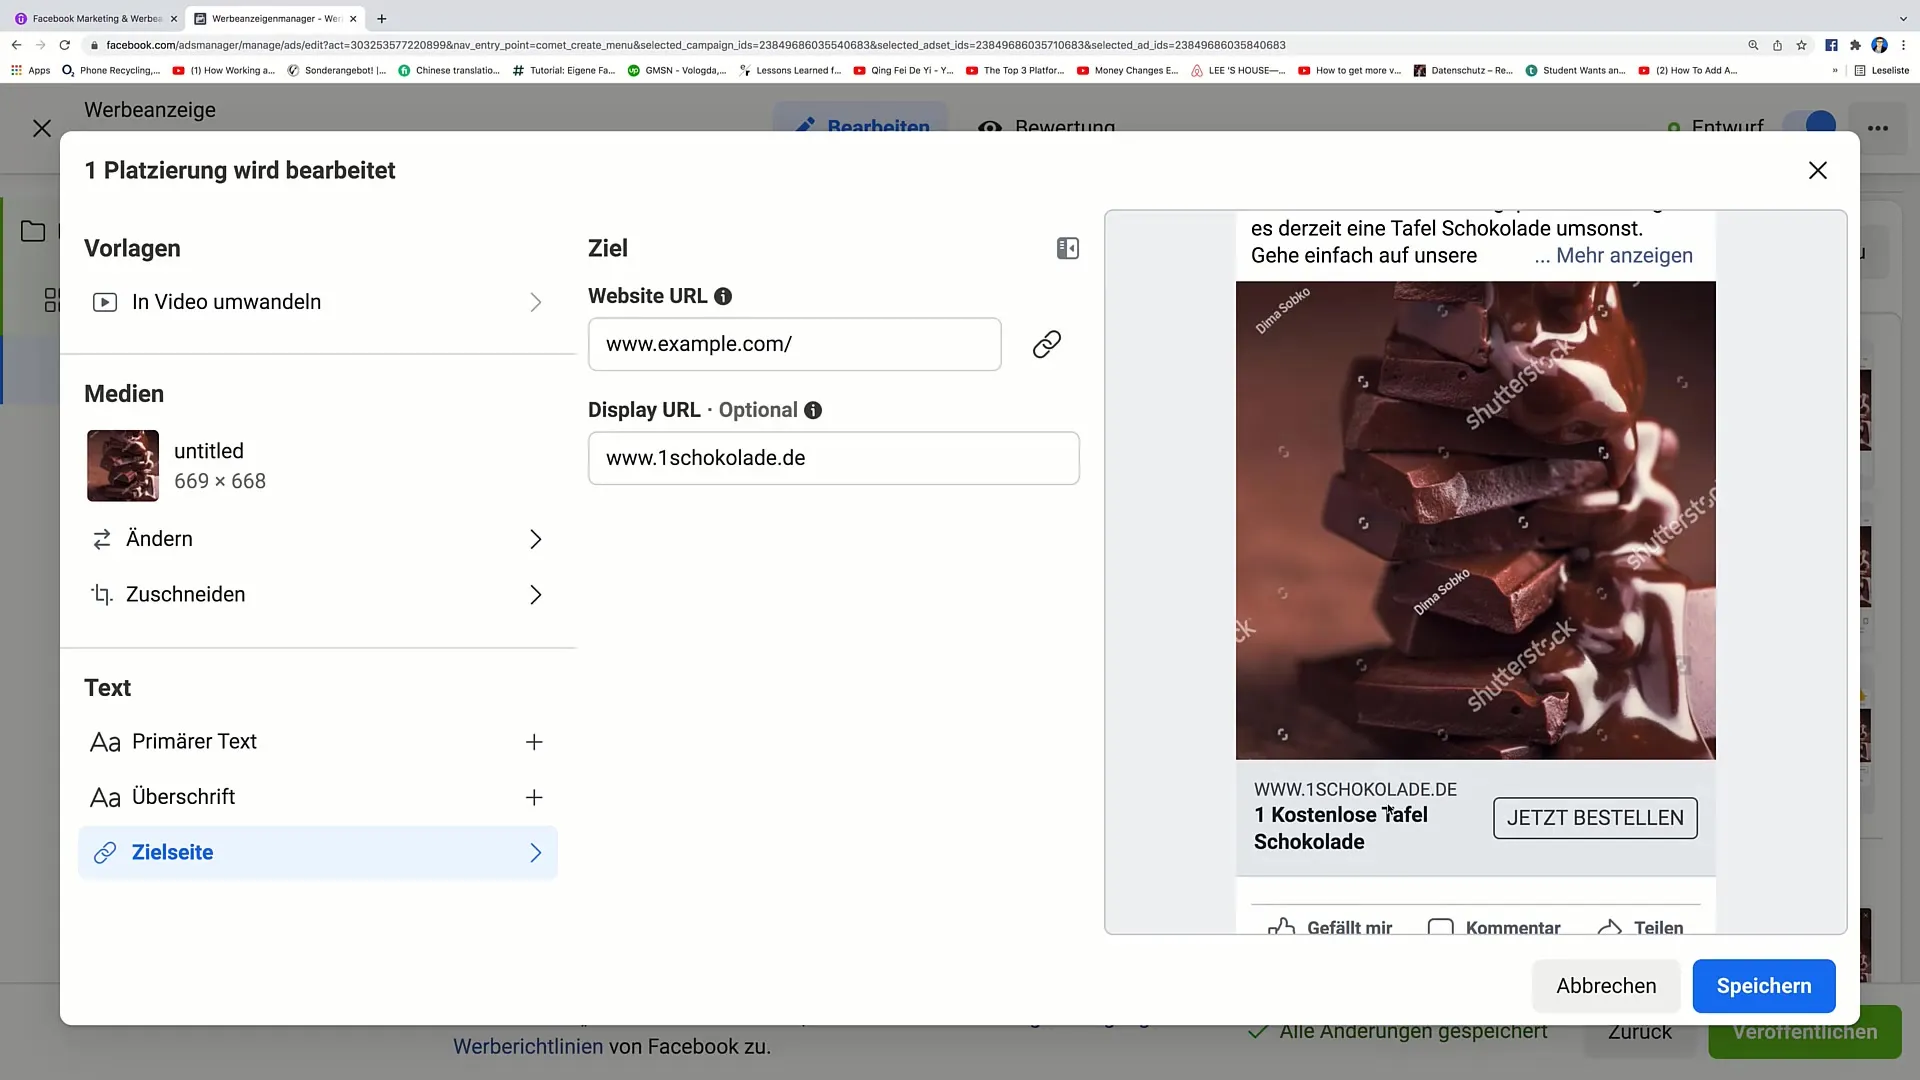Select the untitled chocolate media thumbnail
This screenshot has width=1920, height=1080.
point(123,466)
